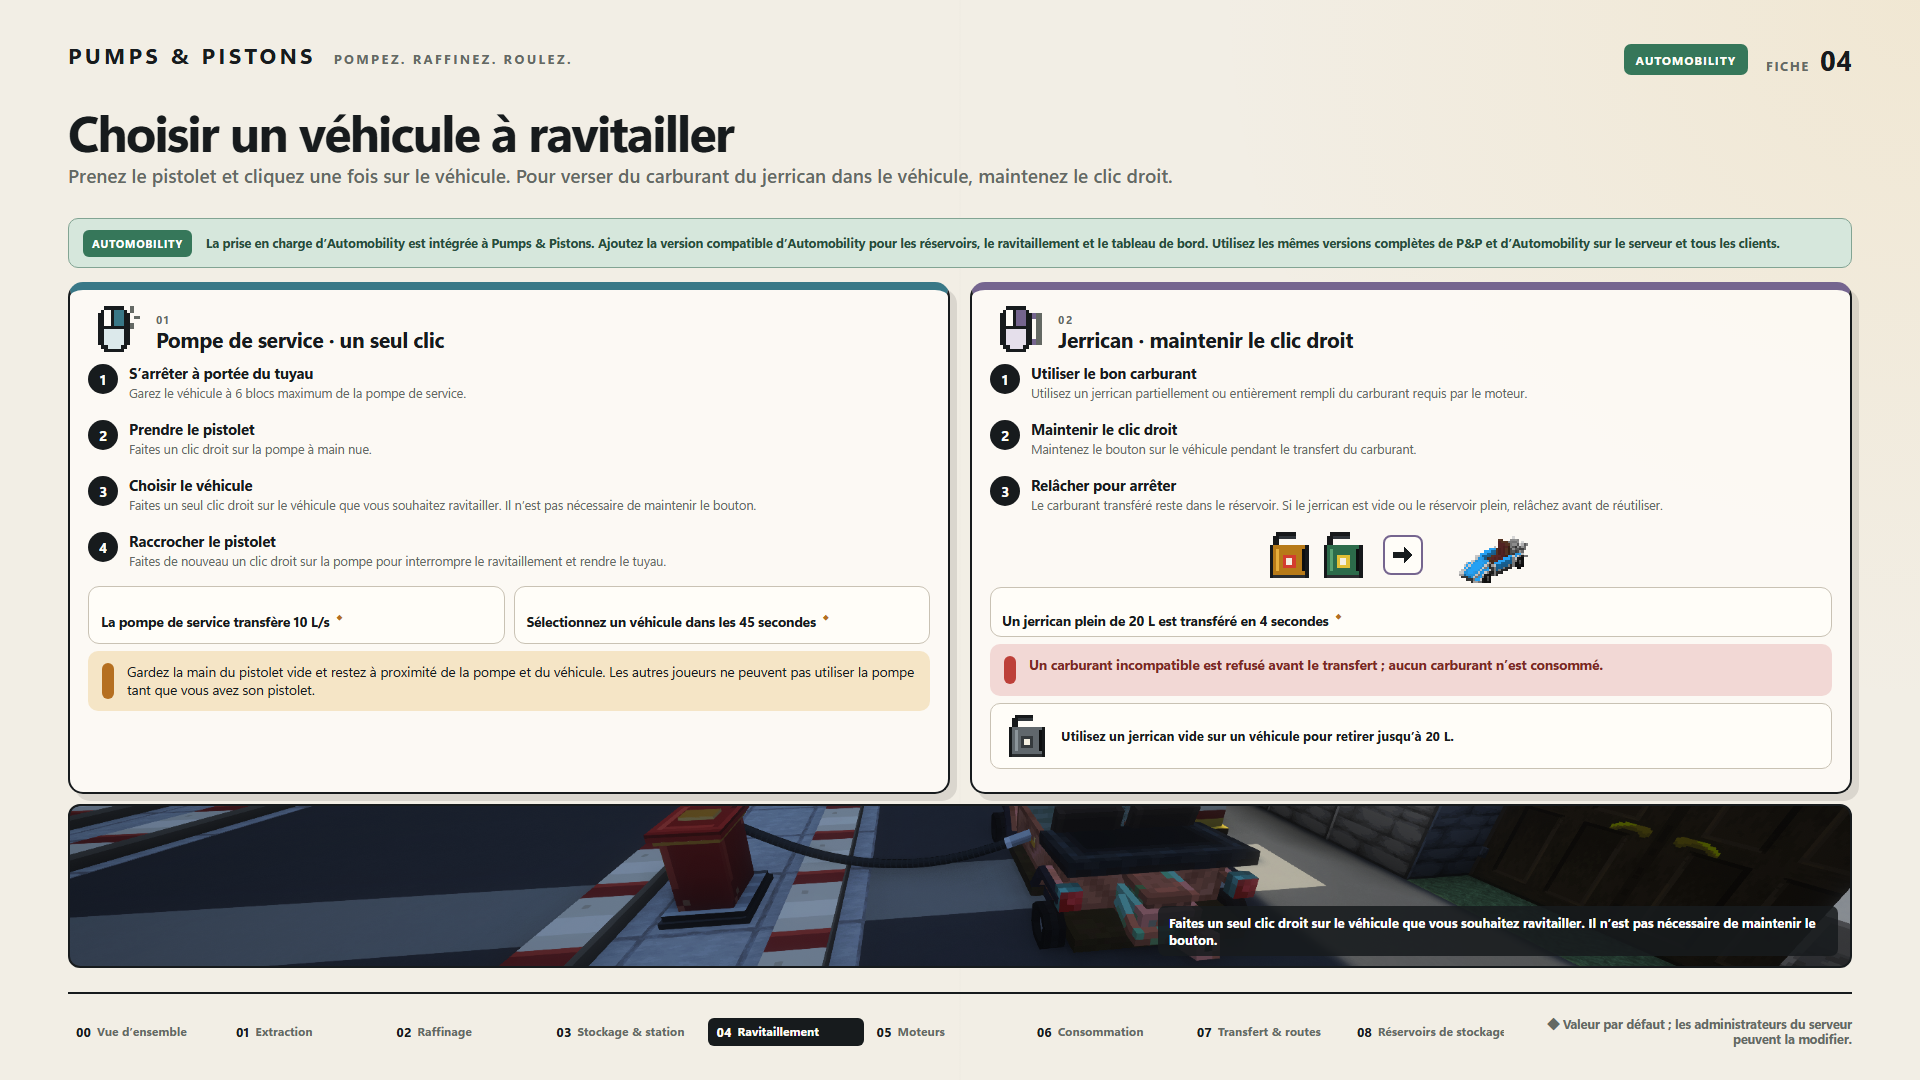Click the right-click mouse icon beside Jerrican
1920x1080 pixels.
pyautogui.click(x=1019, y=329)
